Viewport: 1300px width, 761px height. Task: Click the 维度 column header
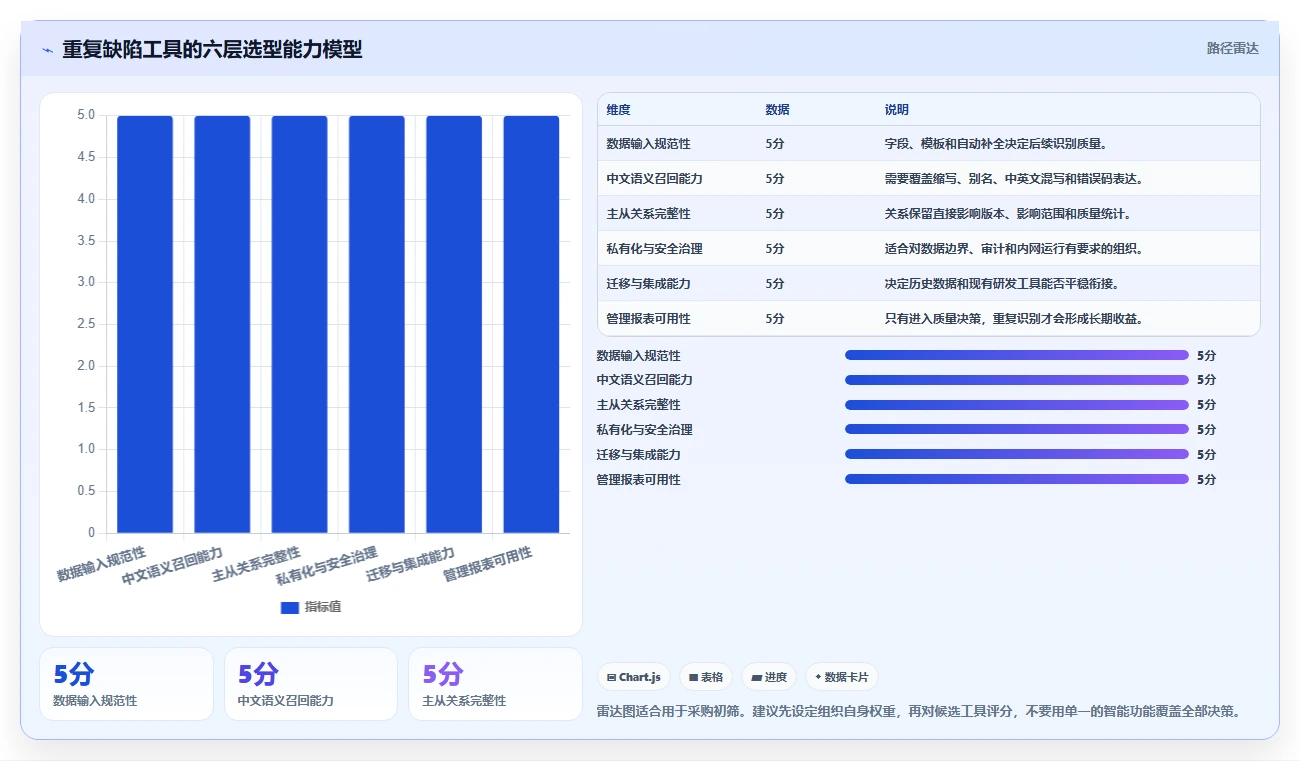tap(618, 110)
